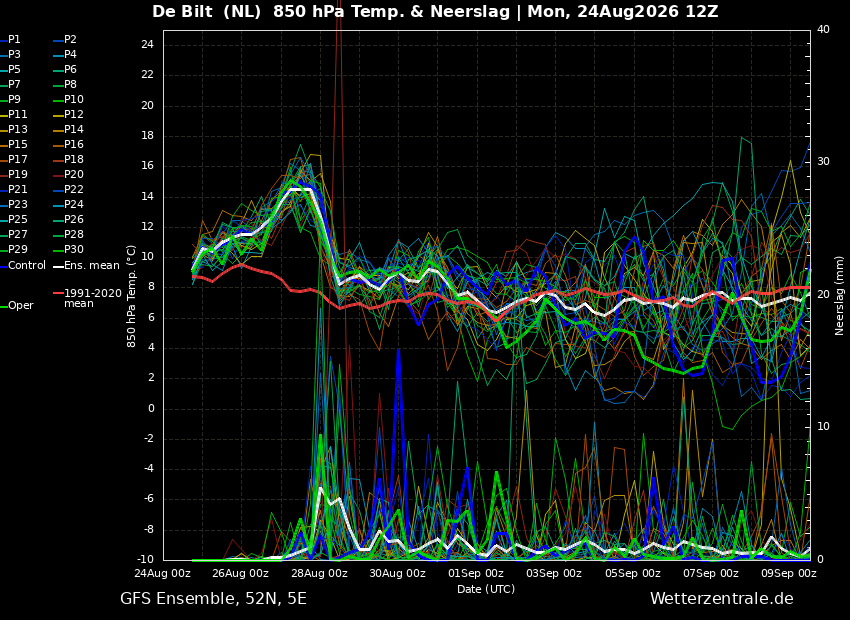Click the P13 legend text
850x620 pixels.
point(17,130)
